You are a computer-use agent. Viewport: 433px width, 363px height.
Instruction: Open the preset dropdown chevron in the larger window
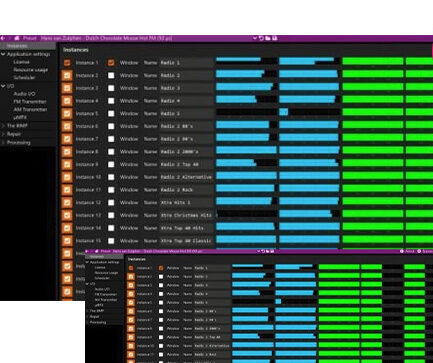(x=255, y=38)
